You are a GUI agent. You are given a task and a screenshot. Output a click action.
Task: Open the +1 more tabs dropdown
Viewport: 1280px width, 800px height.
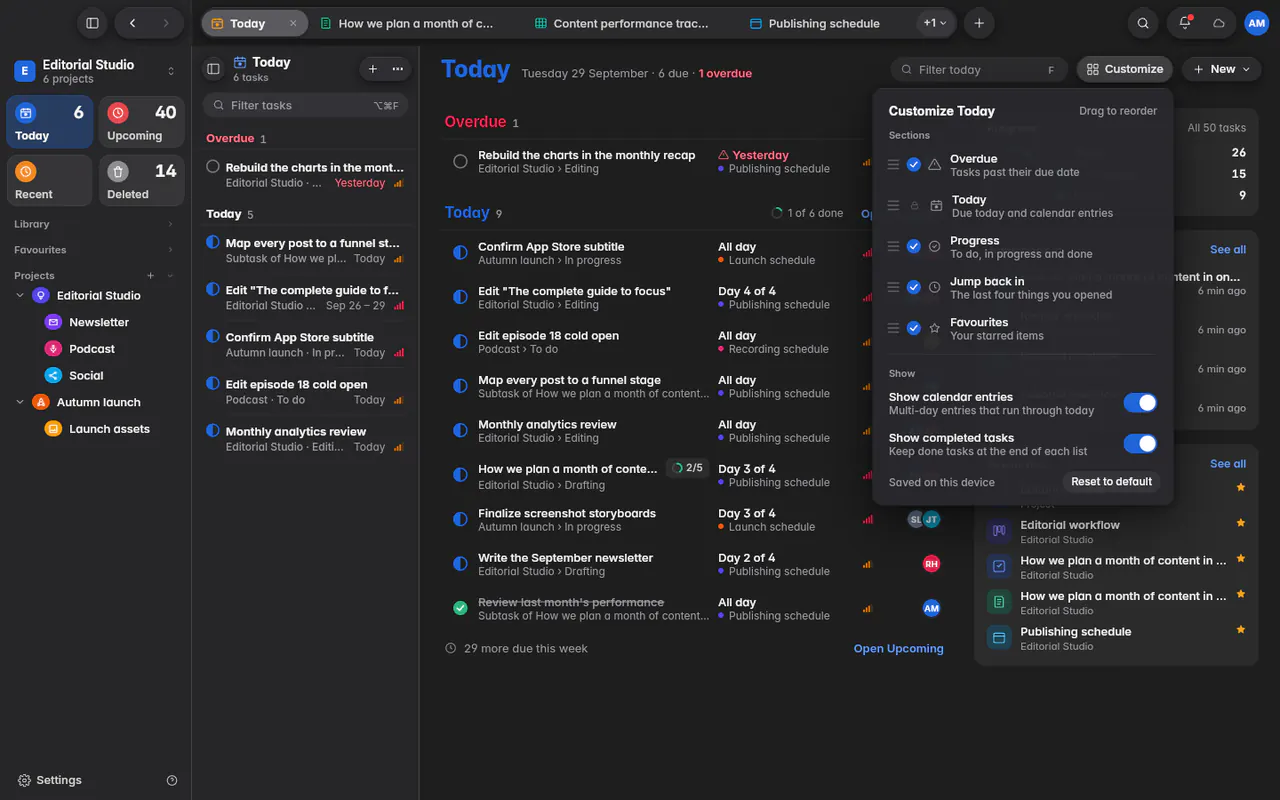coord(936,23)
